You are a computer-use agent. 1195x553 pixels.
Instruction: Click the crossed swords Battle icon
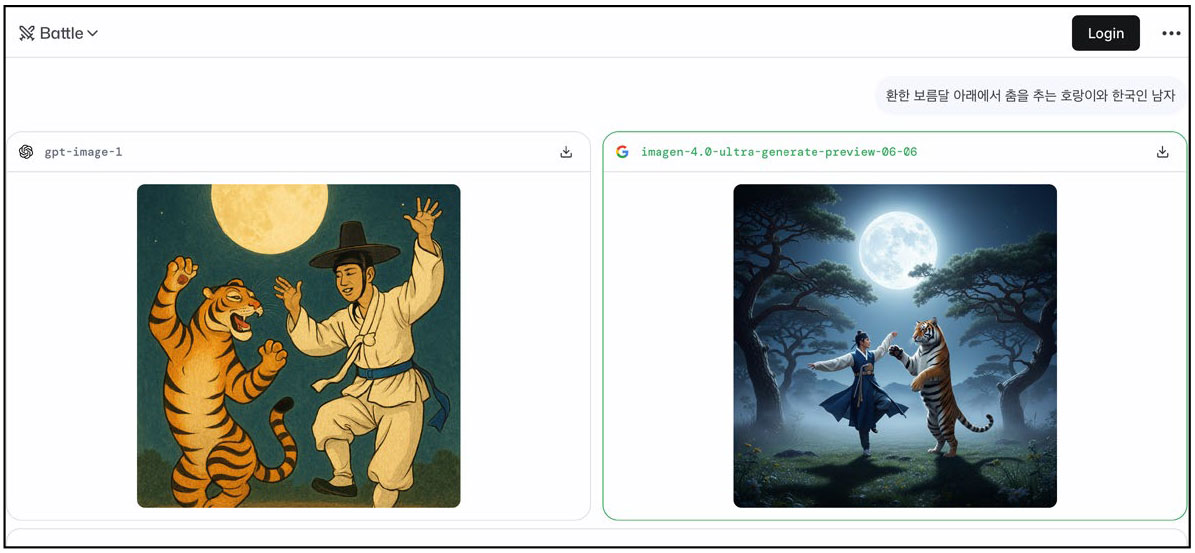pos(27,34)
